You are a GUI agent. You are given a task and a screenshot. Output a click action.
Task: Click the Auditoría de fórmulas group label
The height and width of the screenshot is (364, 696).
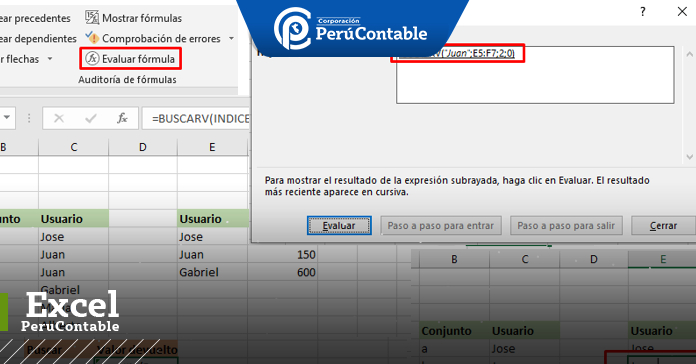tap(127, 80)
